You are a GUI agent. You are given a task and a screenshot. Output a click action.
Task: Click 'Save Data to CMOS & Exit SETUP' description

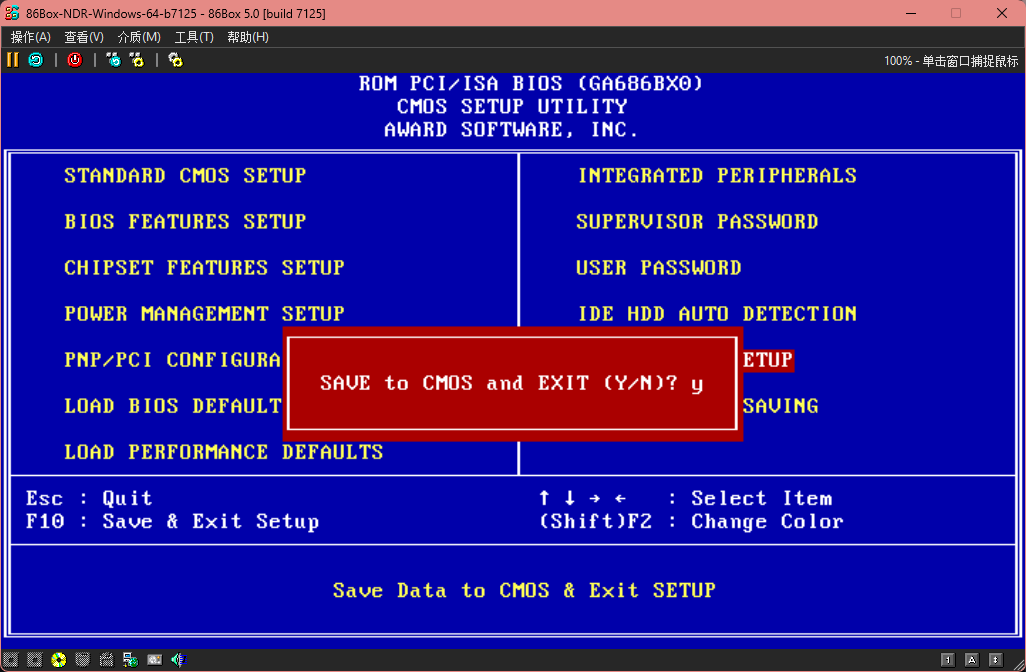pyautogui.click(x=524, y=590)
